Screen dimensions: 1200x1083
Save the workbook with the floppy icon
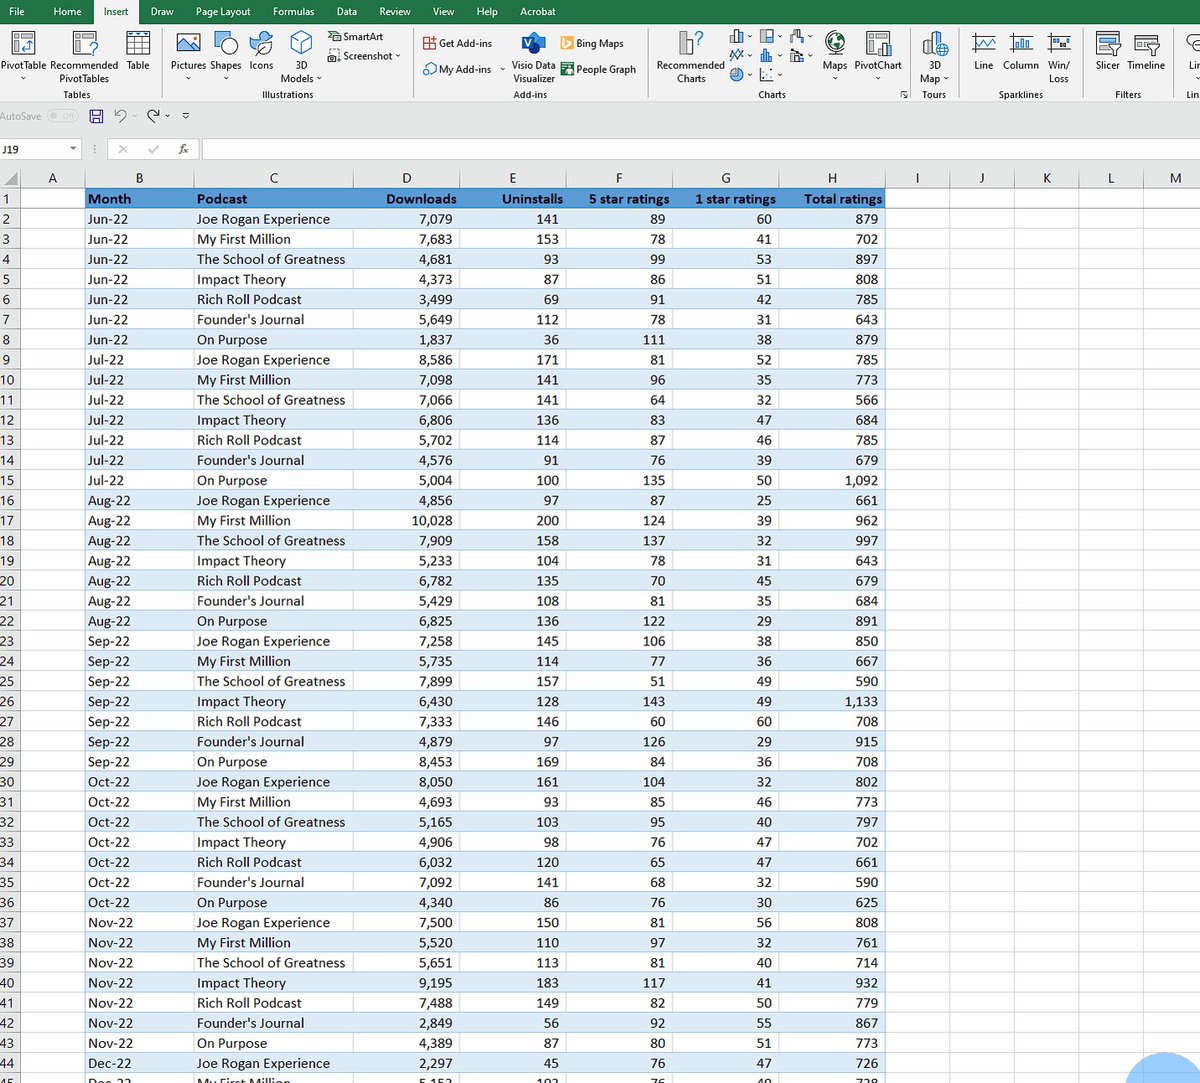click(x=96, y=116)
